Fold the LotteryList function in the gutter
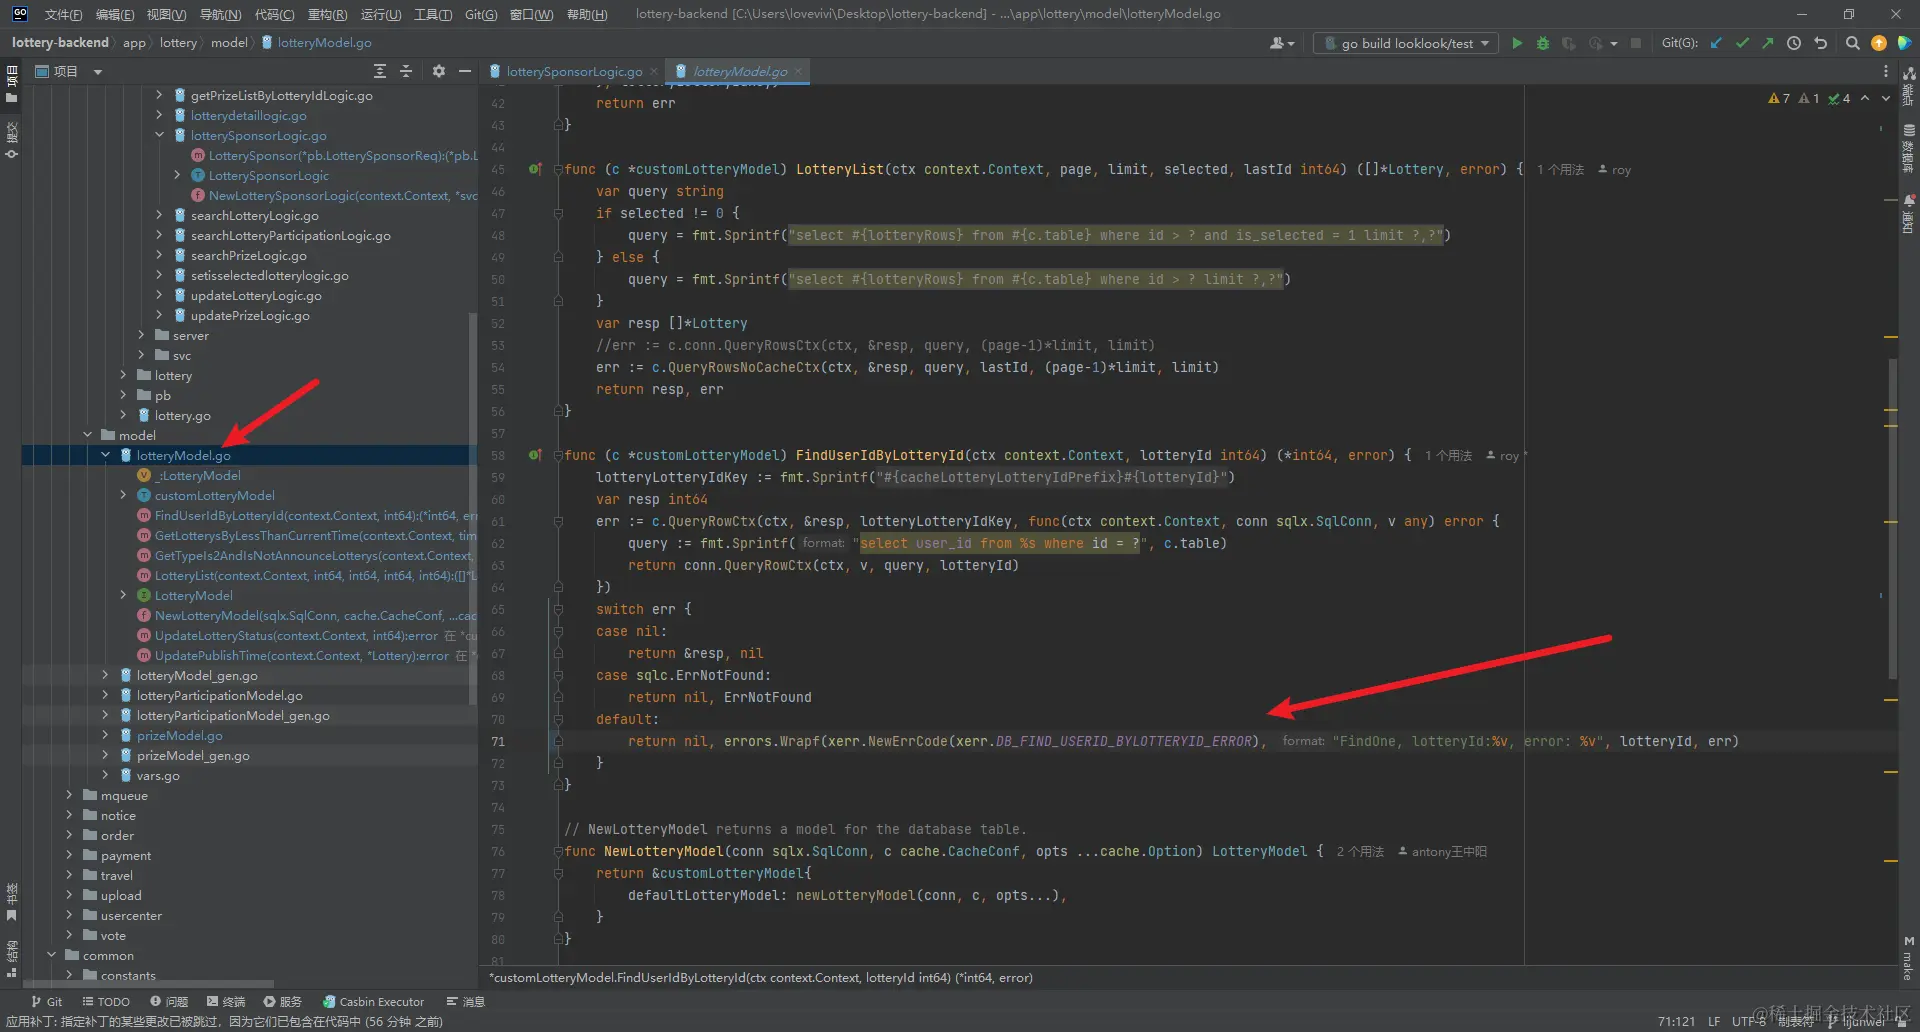The width and height of the screenshot is (1920, 1032). (x=558, y=169)
